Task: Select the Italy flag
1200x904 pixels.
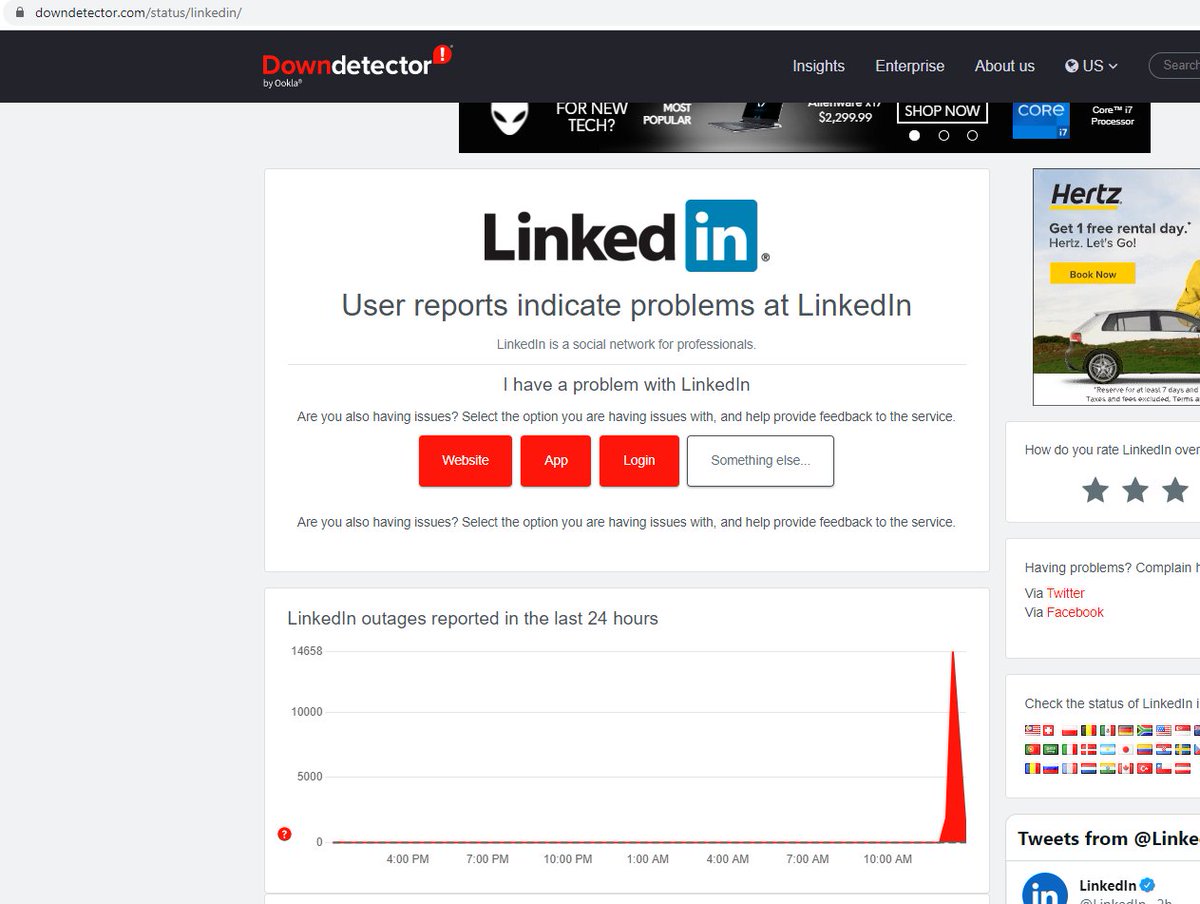Action: click(1070, 749)
